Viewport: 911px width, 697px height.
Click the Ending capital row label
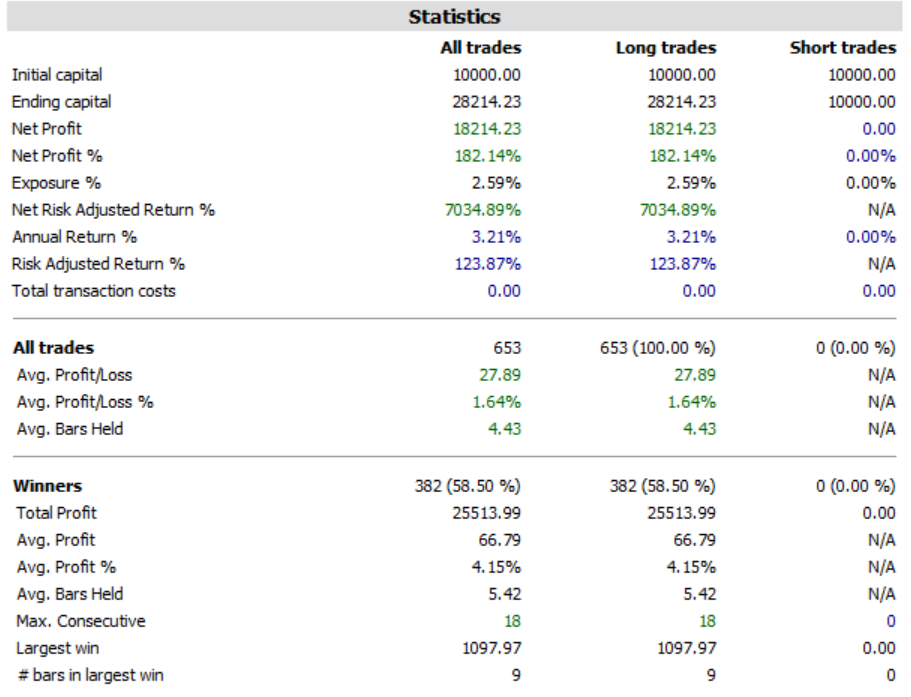(x=61, y=101)
